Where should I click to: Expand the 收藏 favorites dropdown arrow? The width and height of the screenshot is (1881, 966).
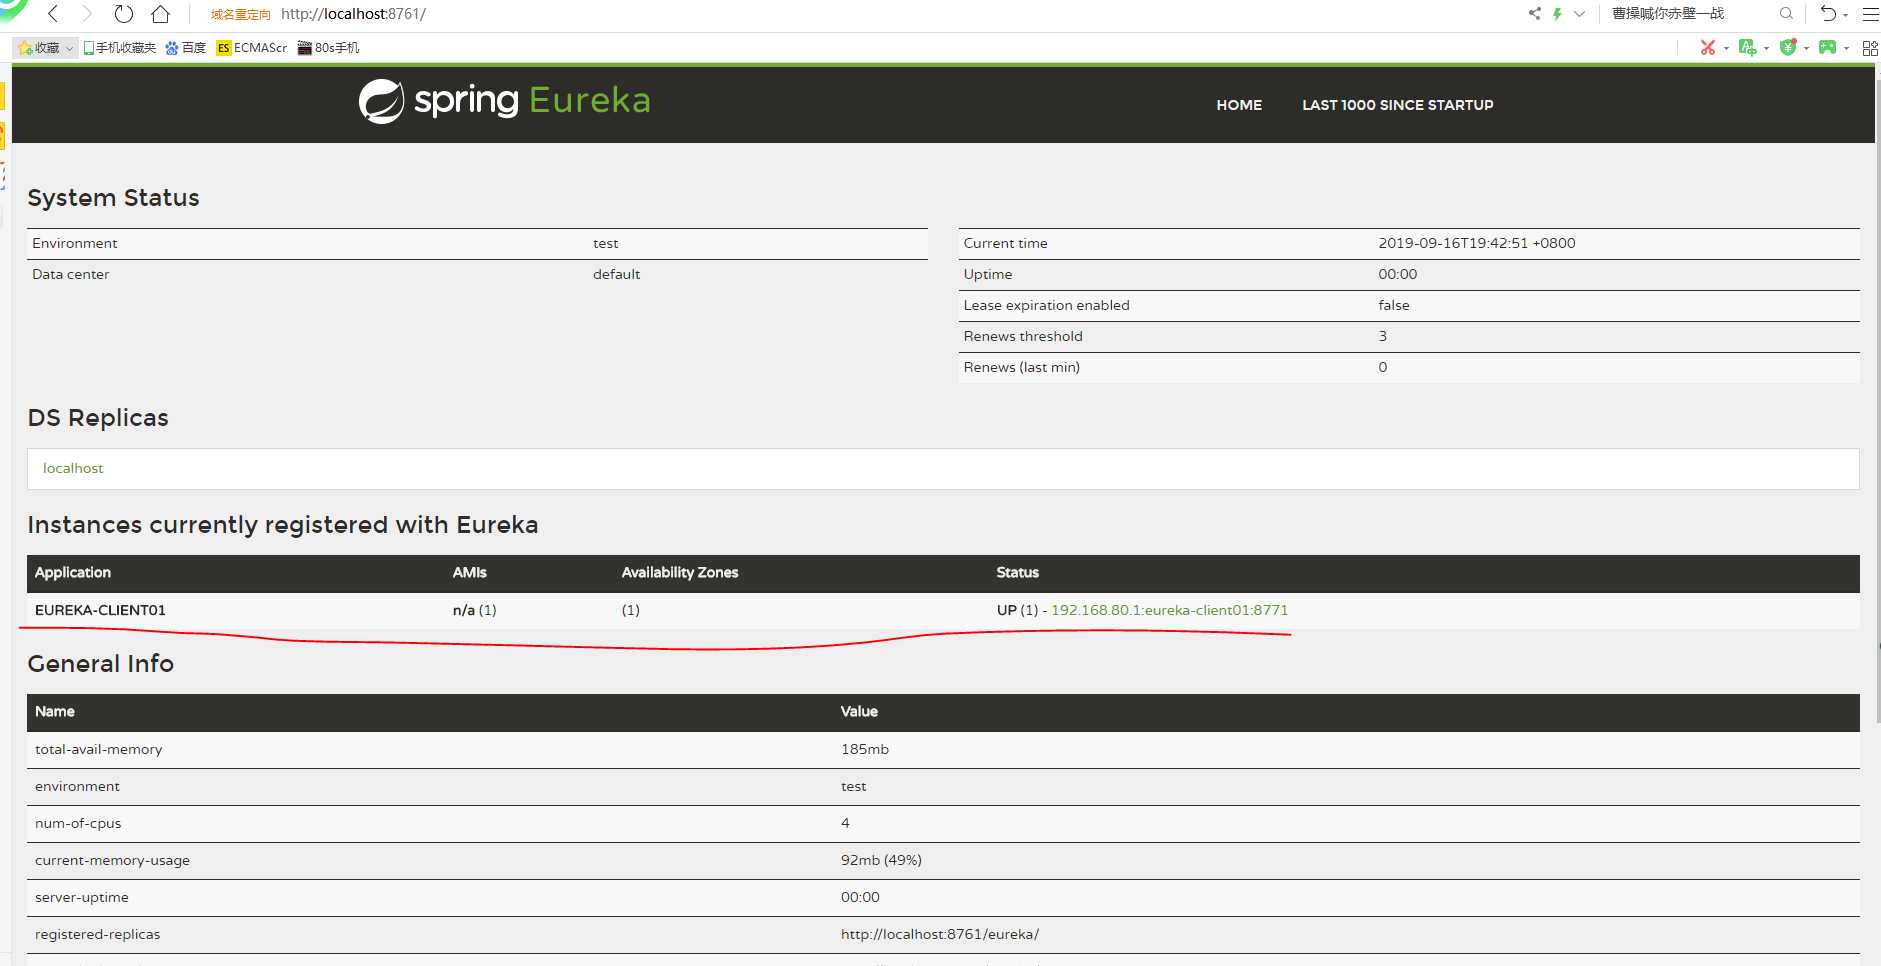70,48
